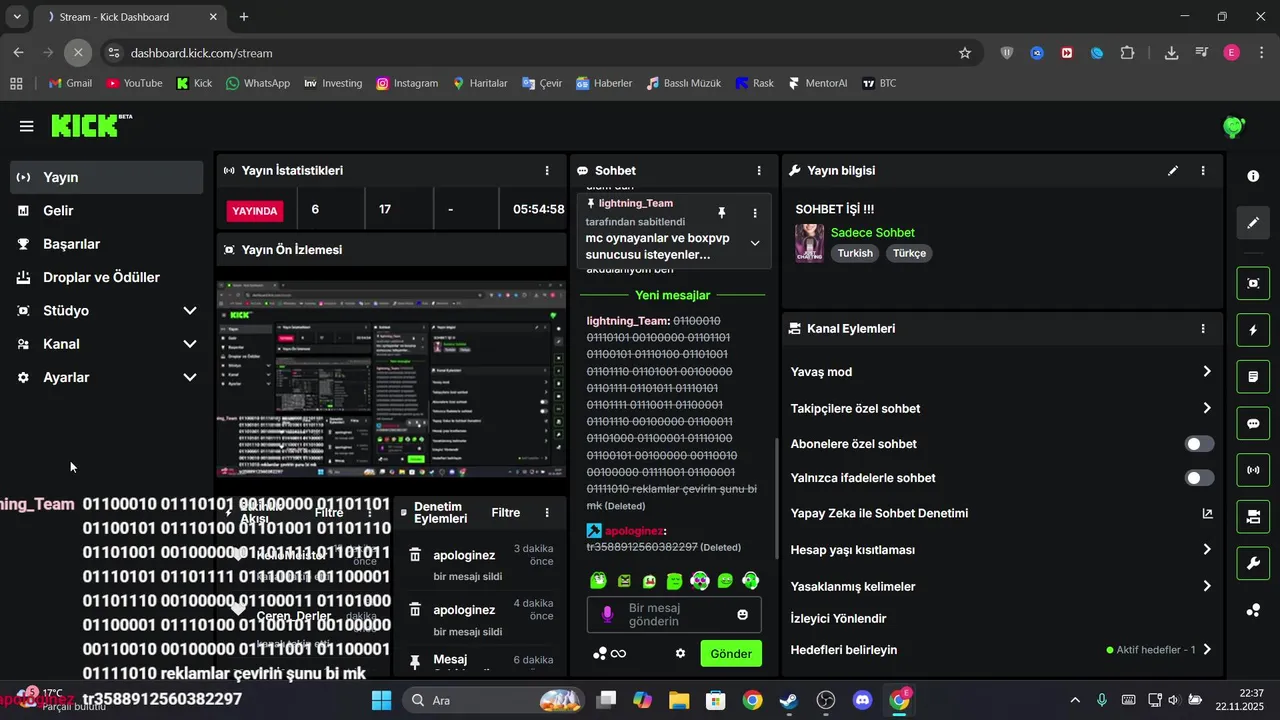Click the green Gönder send button
Image resolution: width=1280 pixels, height=720 pixels.
pyautogui.click(x=731, y=654)
